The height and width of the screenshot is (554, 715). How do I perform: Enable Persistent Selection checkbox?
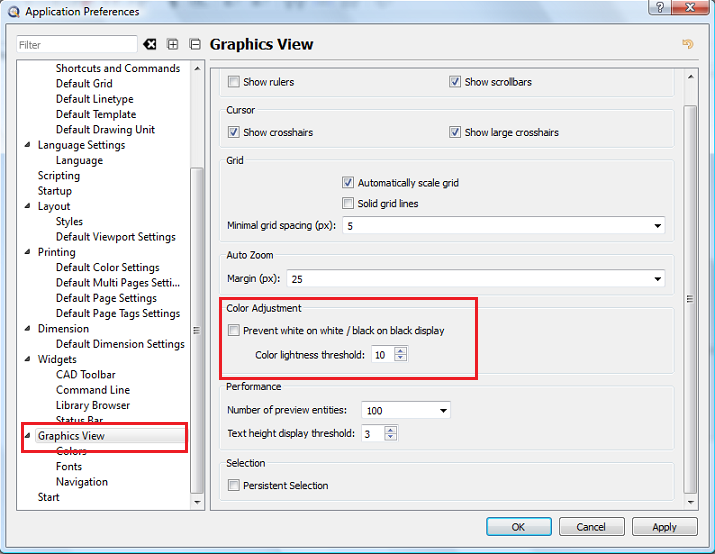(x=234, y=486)
